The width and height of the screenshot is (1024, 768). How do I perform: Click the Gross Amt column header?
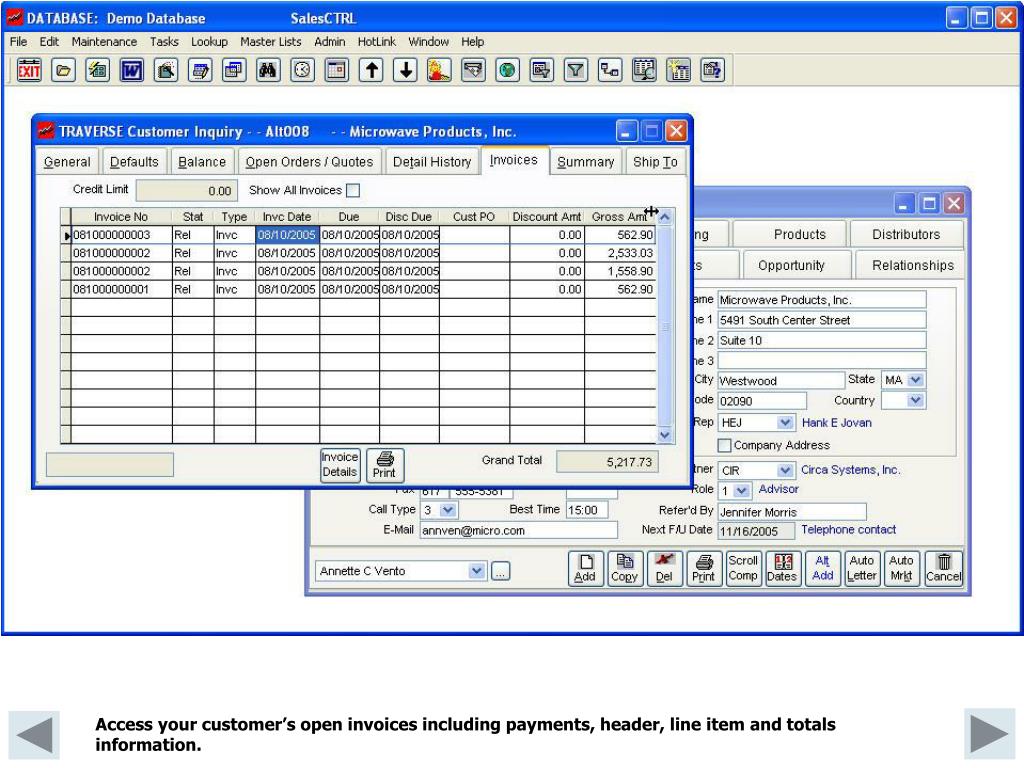pyautogui.click(x=620, y=217)
